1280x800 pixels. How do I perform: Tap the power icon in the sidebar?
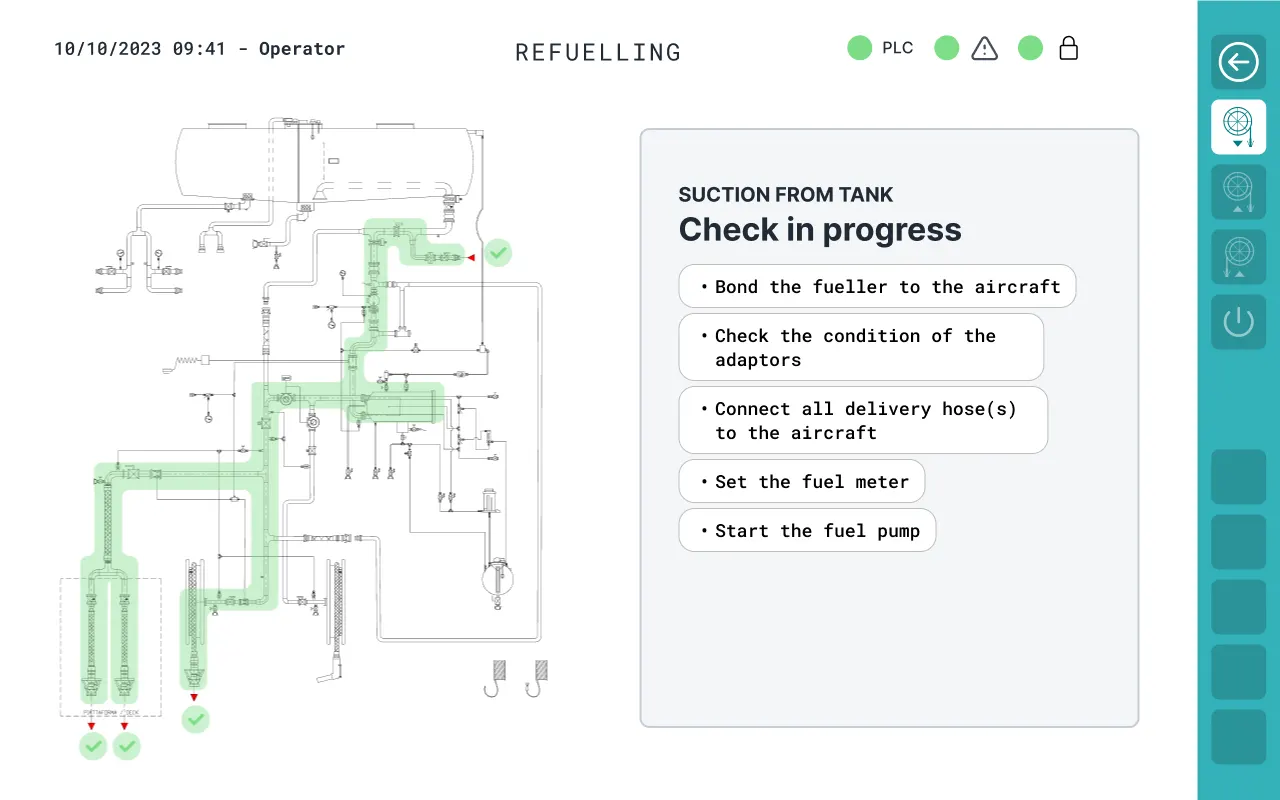tap(1238, 322)
